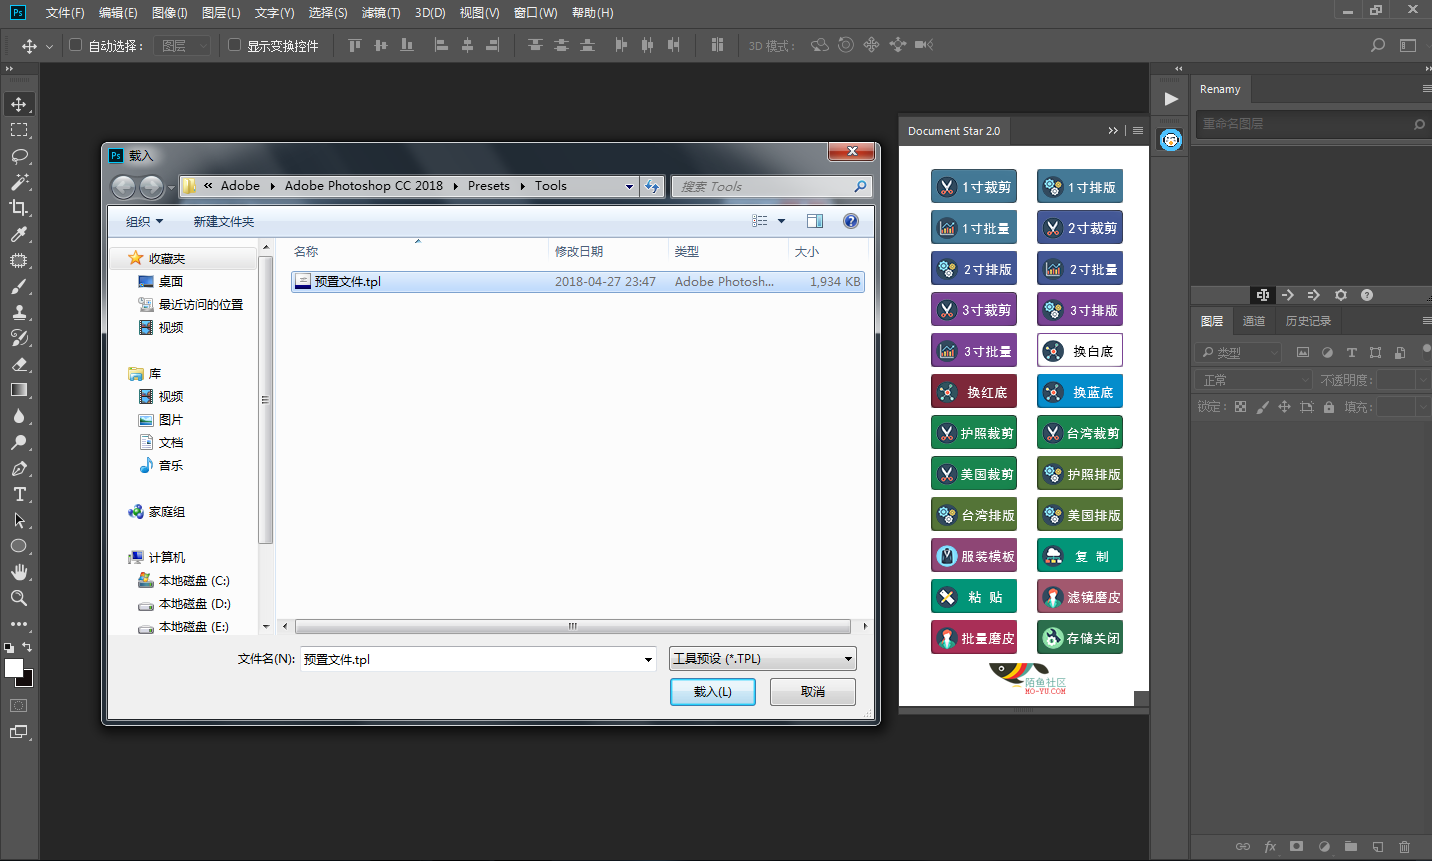Open the view options dropdown arrow in dialog
Image resolution: width=1432 pixels, height=861 pixels.
pos(782,221)
